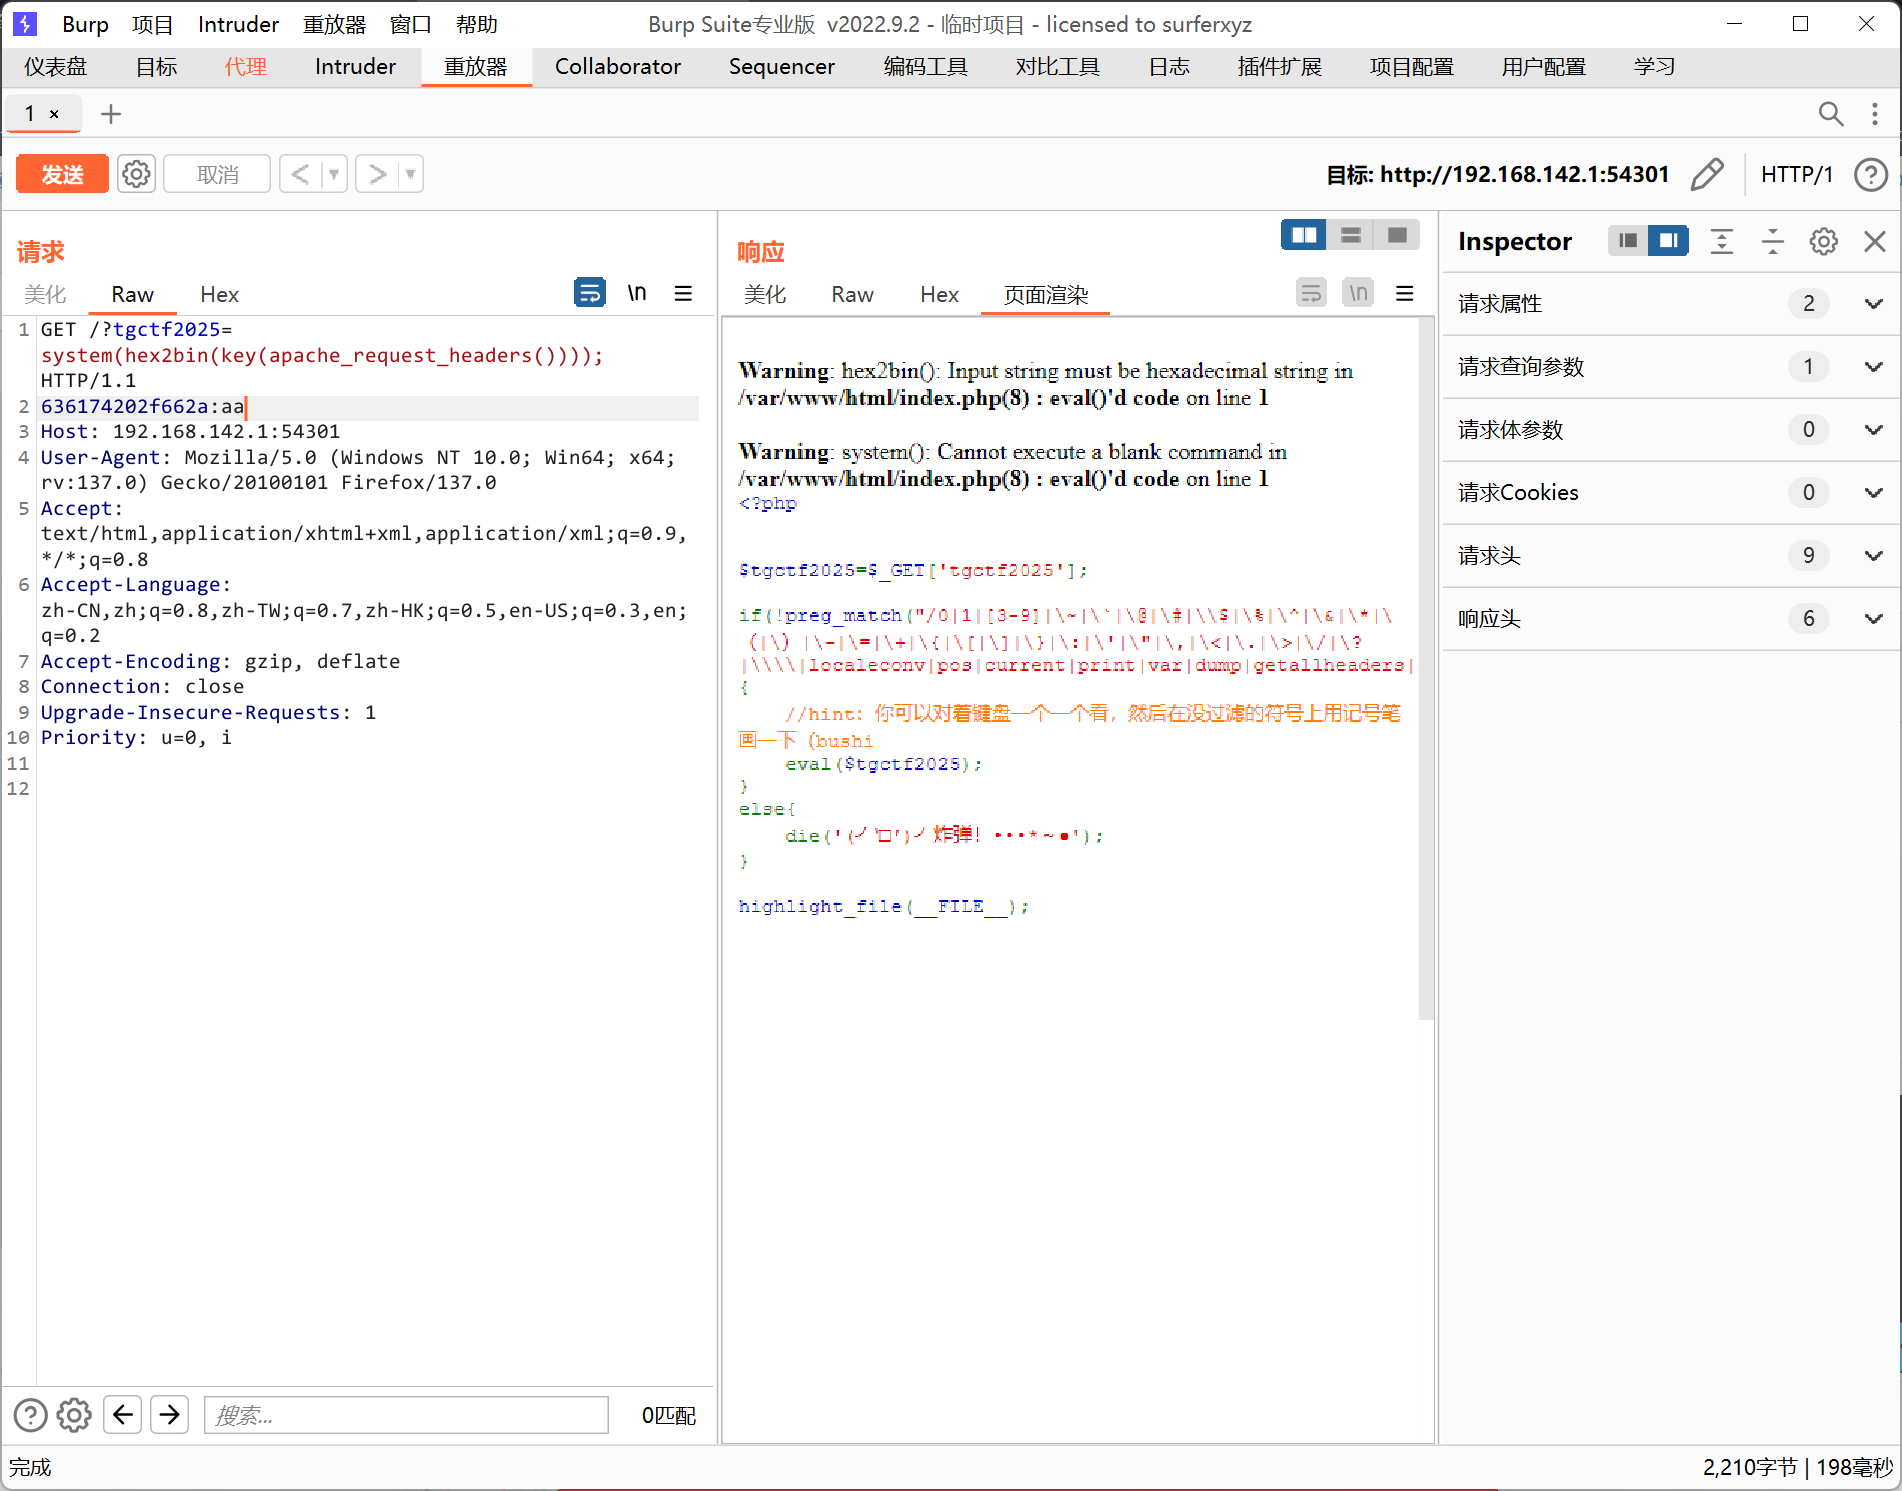Dock Inspector layout to right option
Screen dimensions: 1902x1491
(x=1669, y=241)
